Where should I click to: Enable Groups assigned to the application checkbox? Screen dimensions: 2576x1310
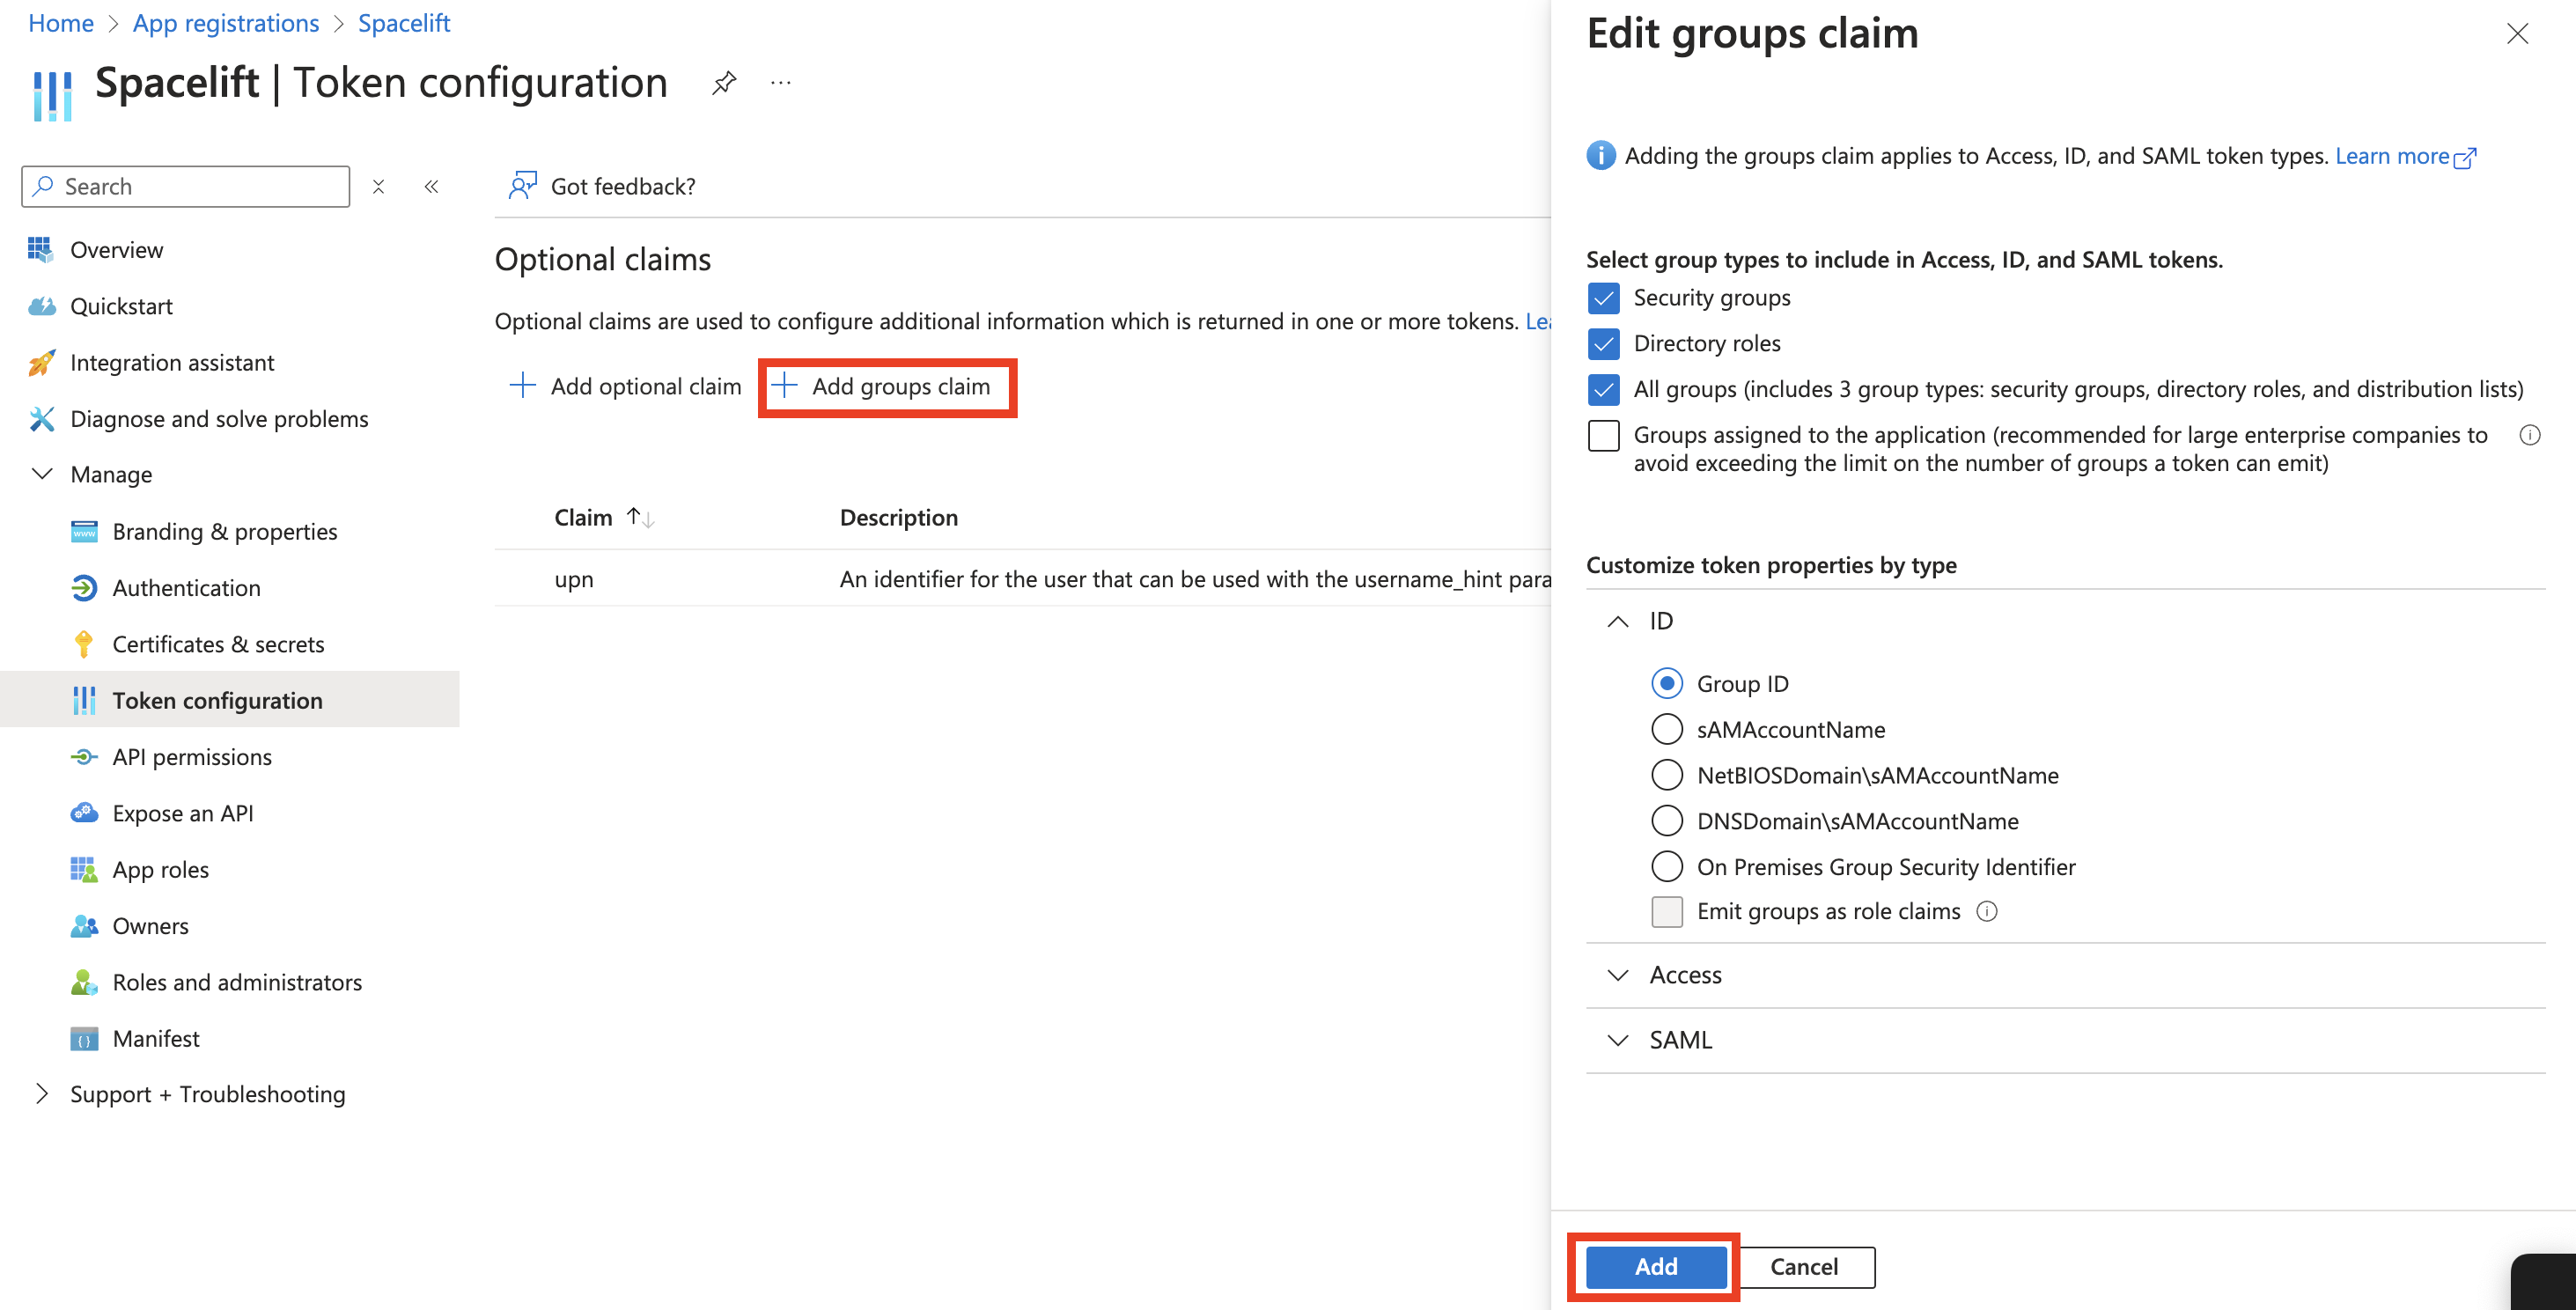coord(1603,436)
